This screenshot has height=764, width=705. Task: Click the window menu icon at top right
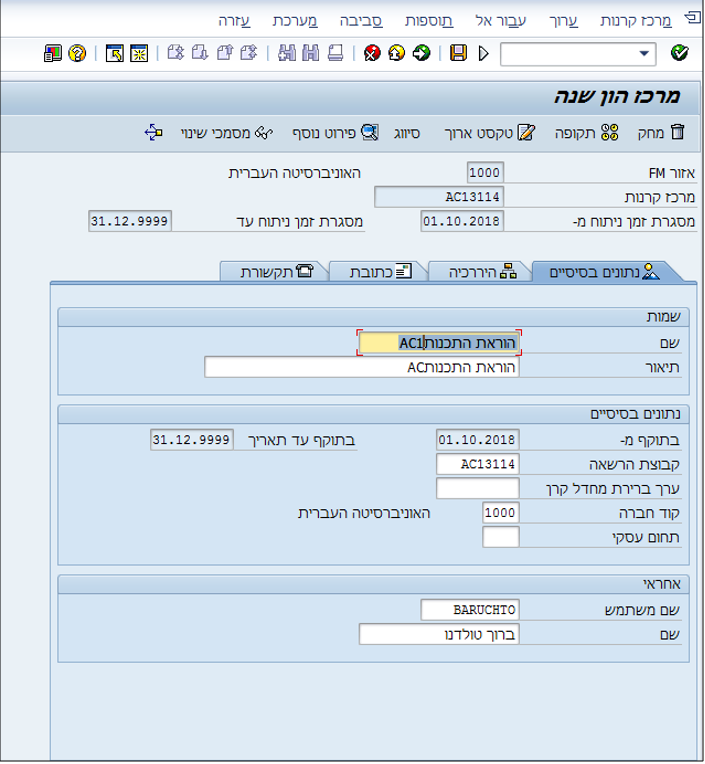(692, 19)
